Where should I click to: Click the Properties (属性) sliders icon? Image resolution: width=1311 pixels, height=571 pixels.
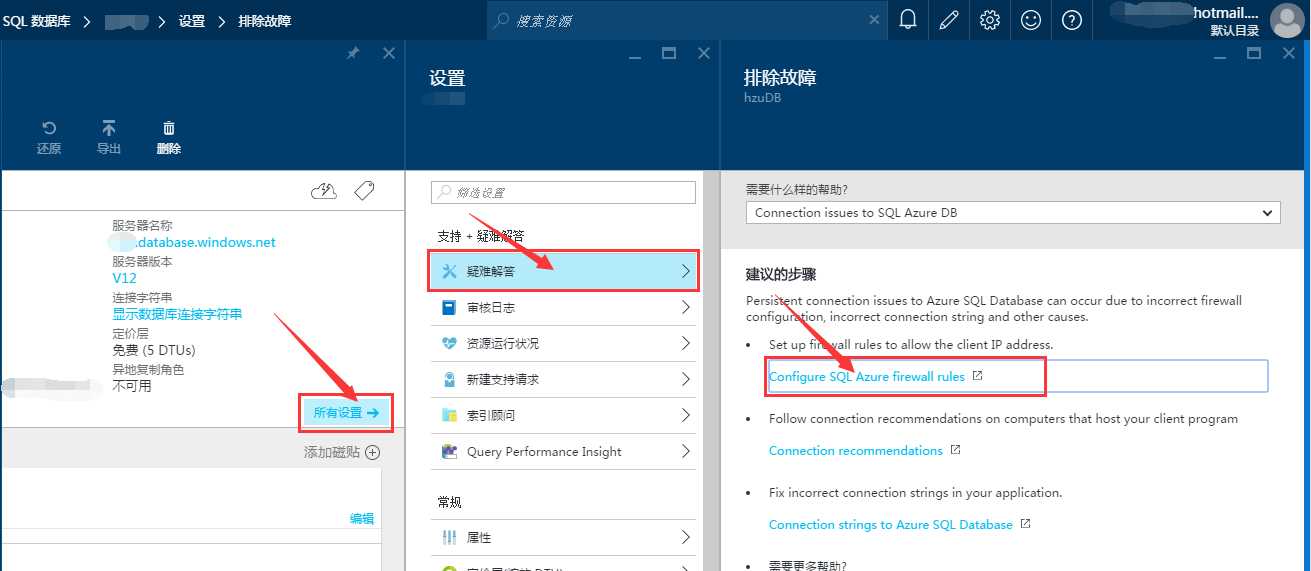click(x=449, y=537)
